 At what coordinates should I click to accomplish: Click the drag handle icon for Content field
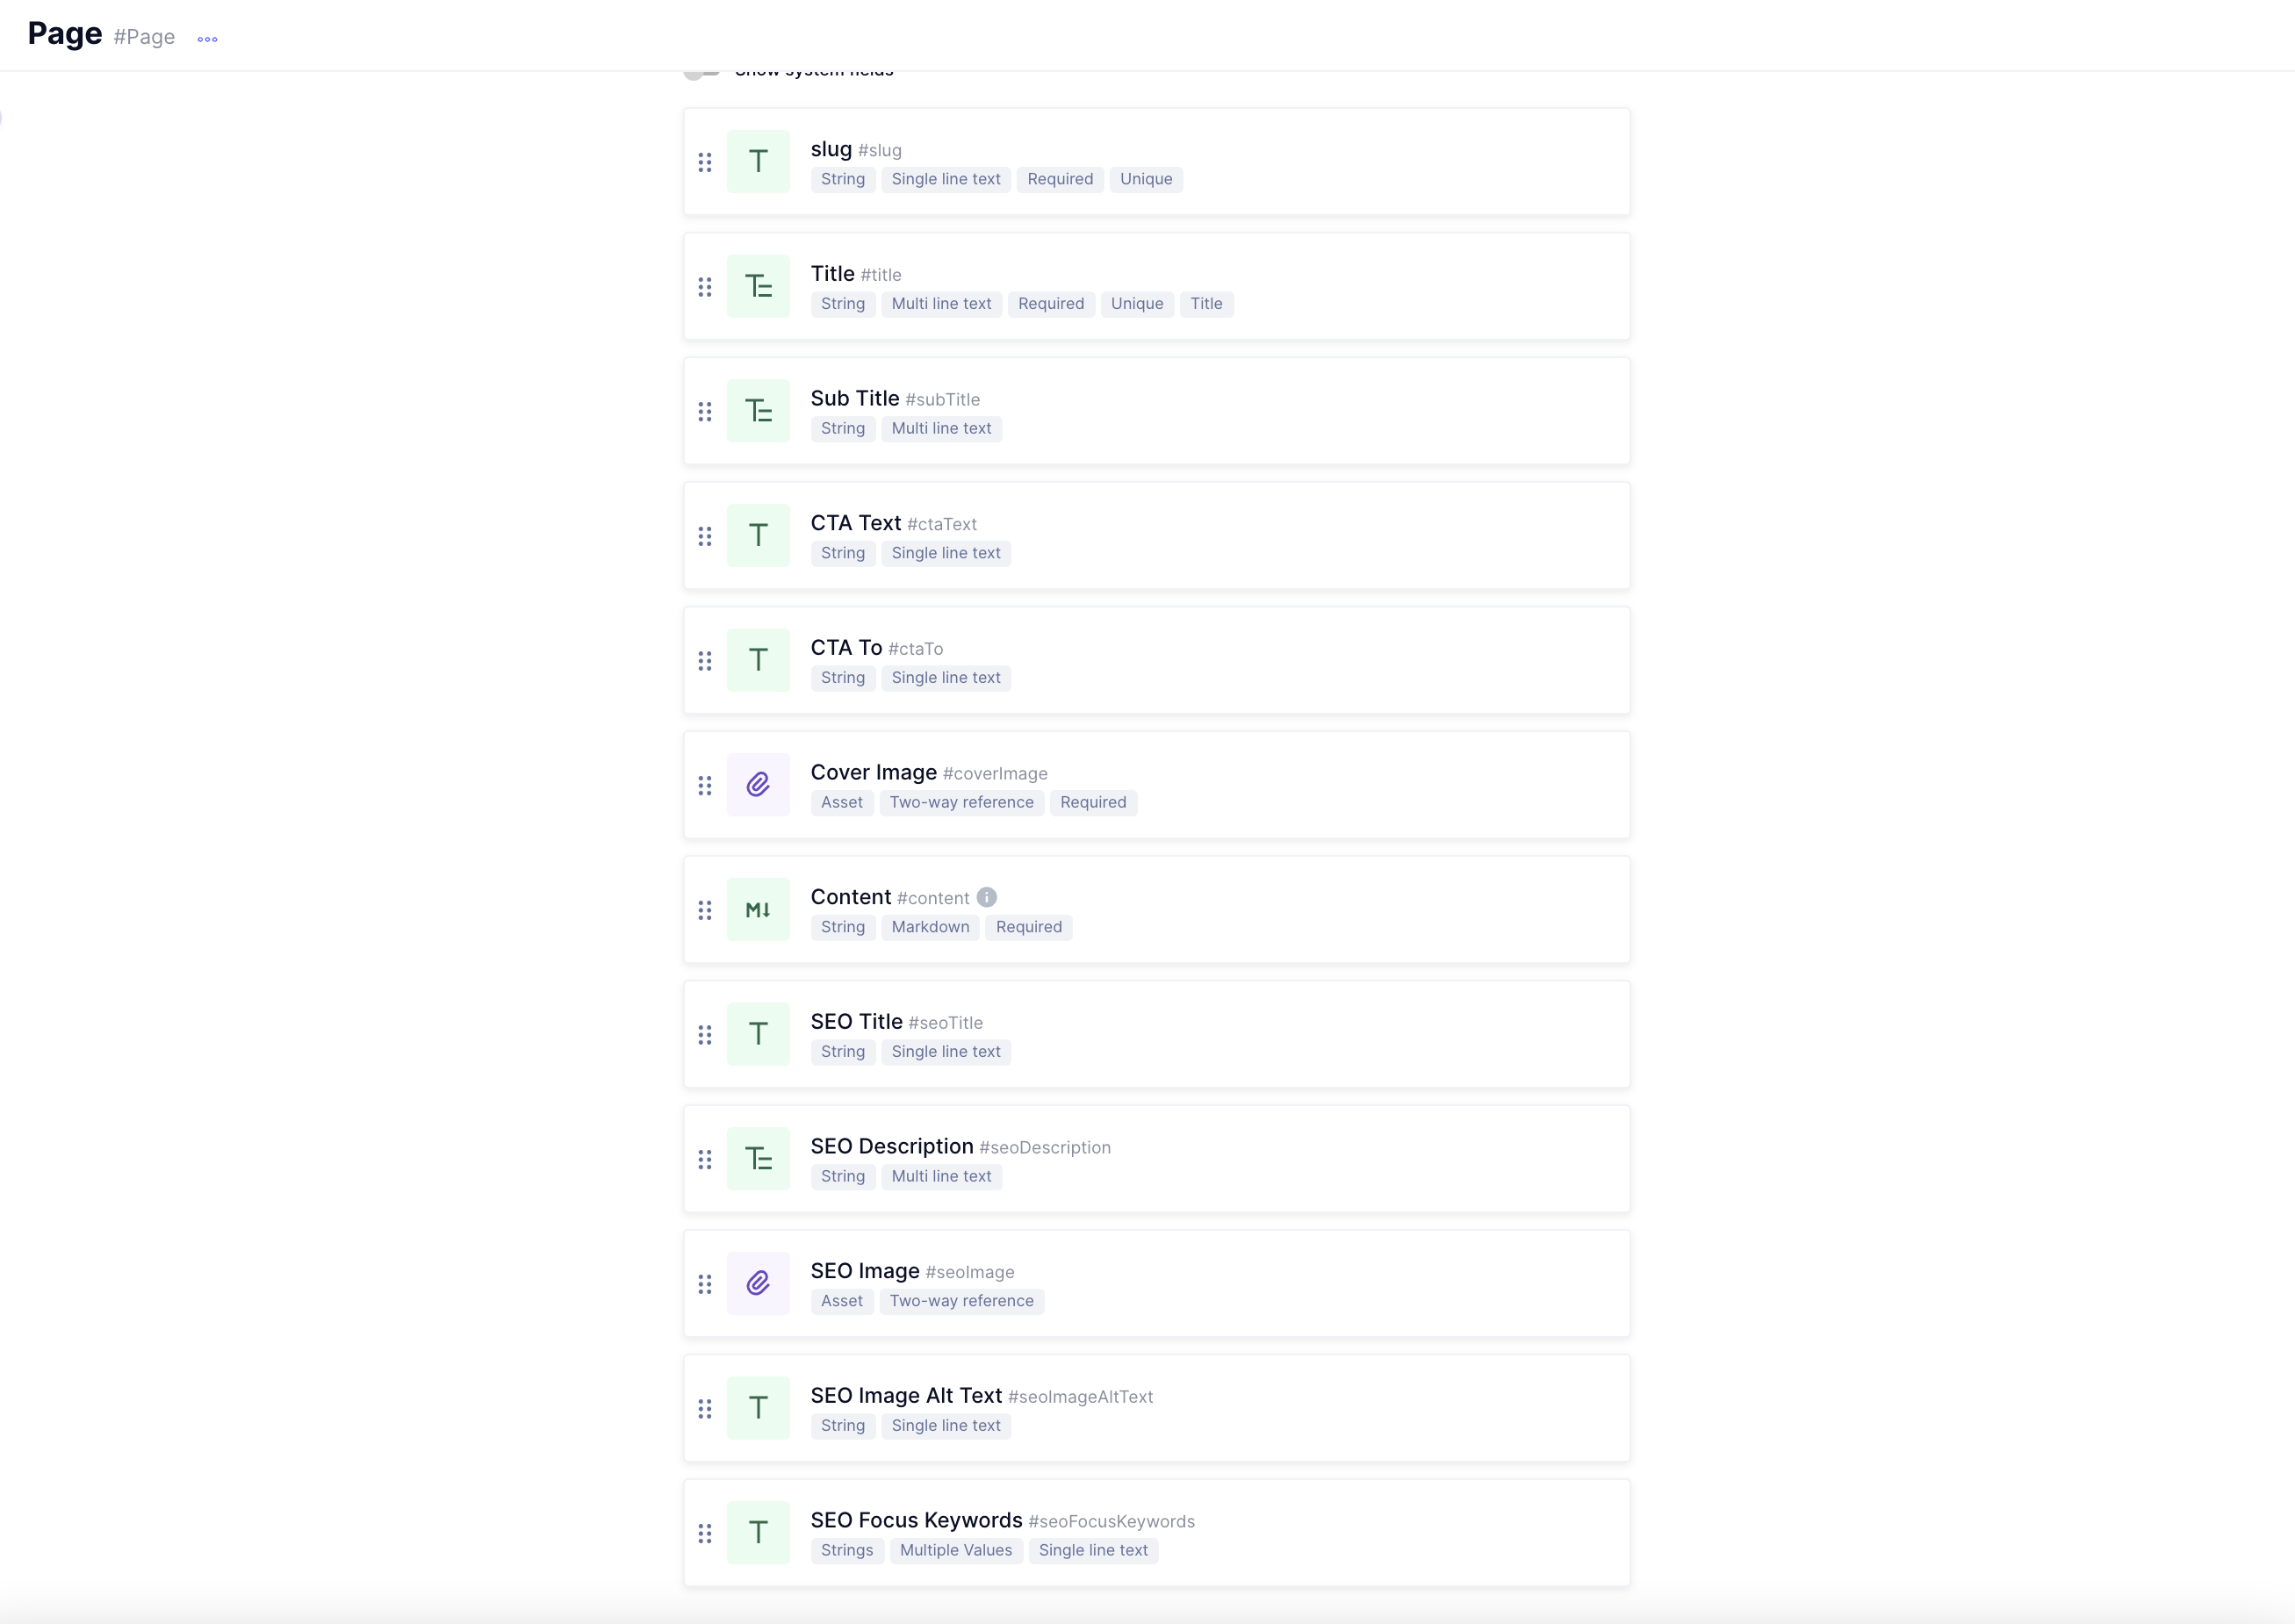point(705,910)
